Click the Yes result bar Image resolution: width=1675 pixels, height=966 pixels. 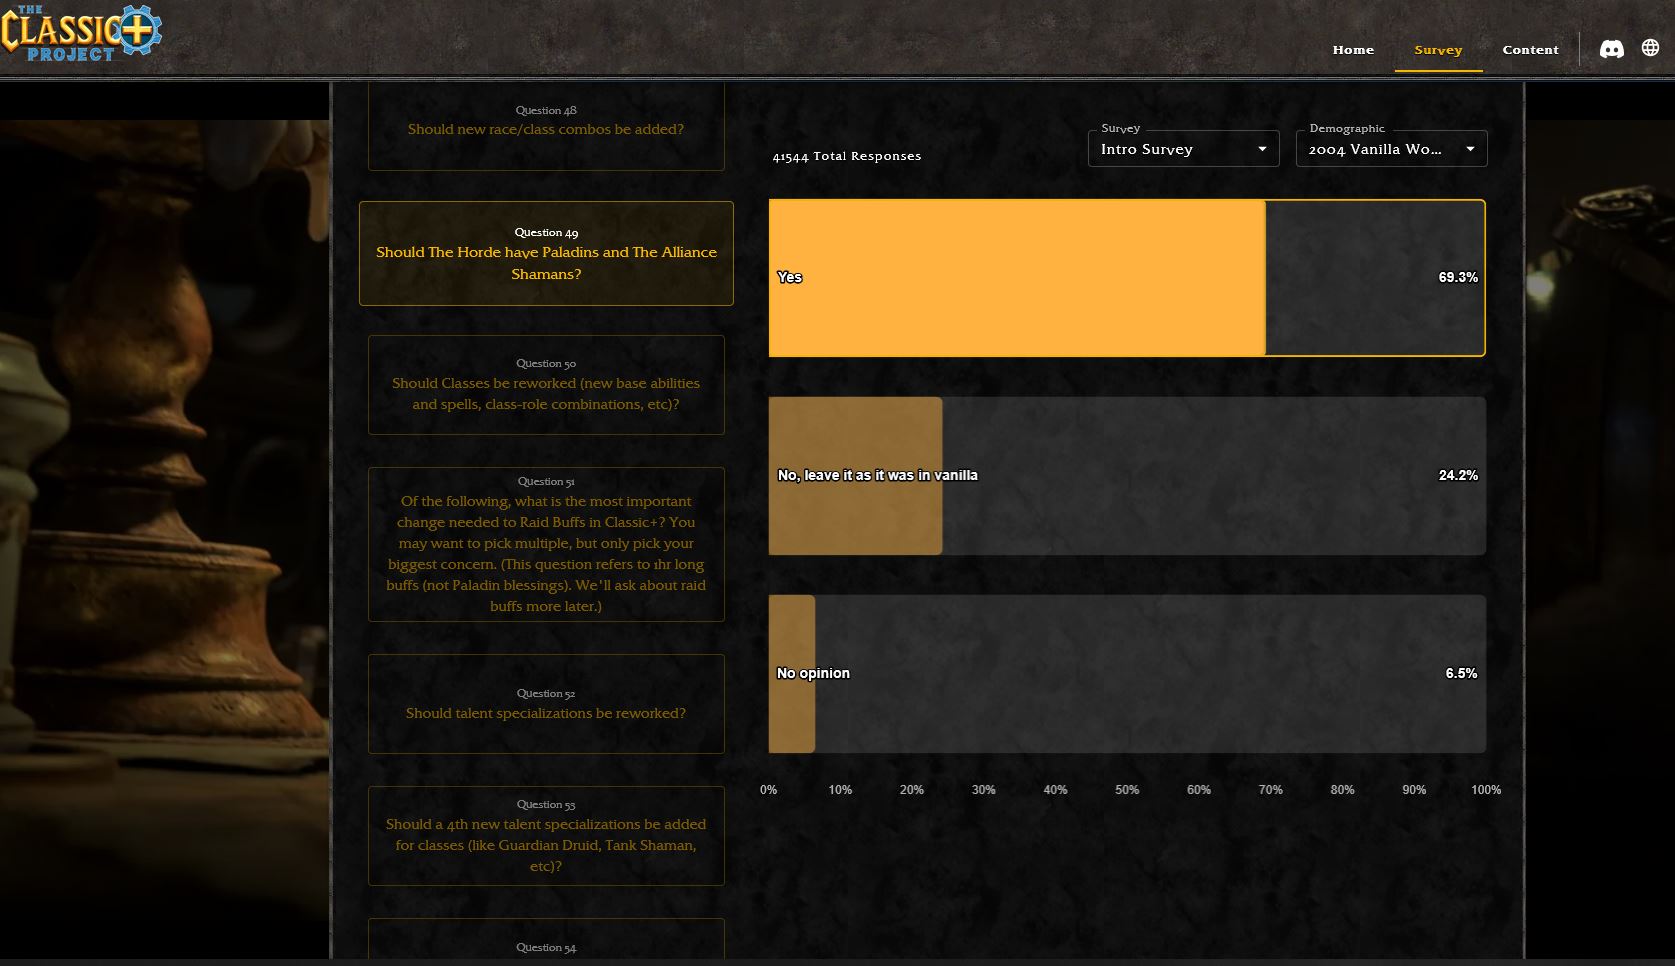coord(1127,278)
